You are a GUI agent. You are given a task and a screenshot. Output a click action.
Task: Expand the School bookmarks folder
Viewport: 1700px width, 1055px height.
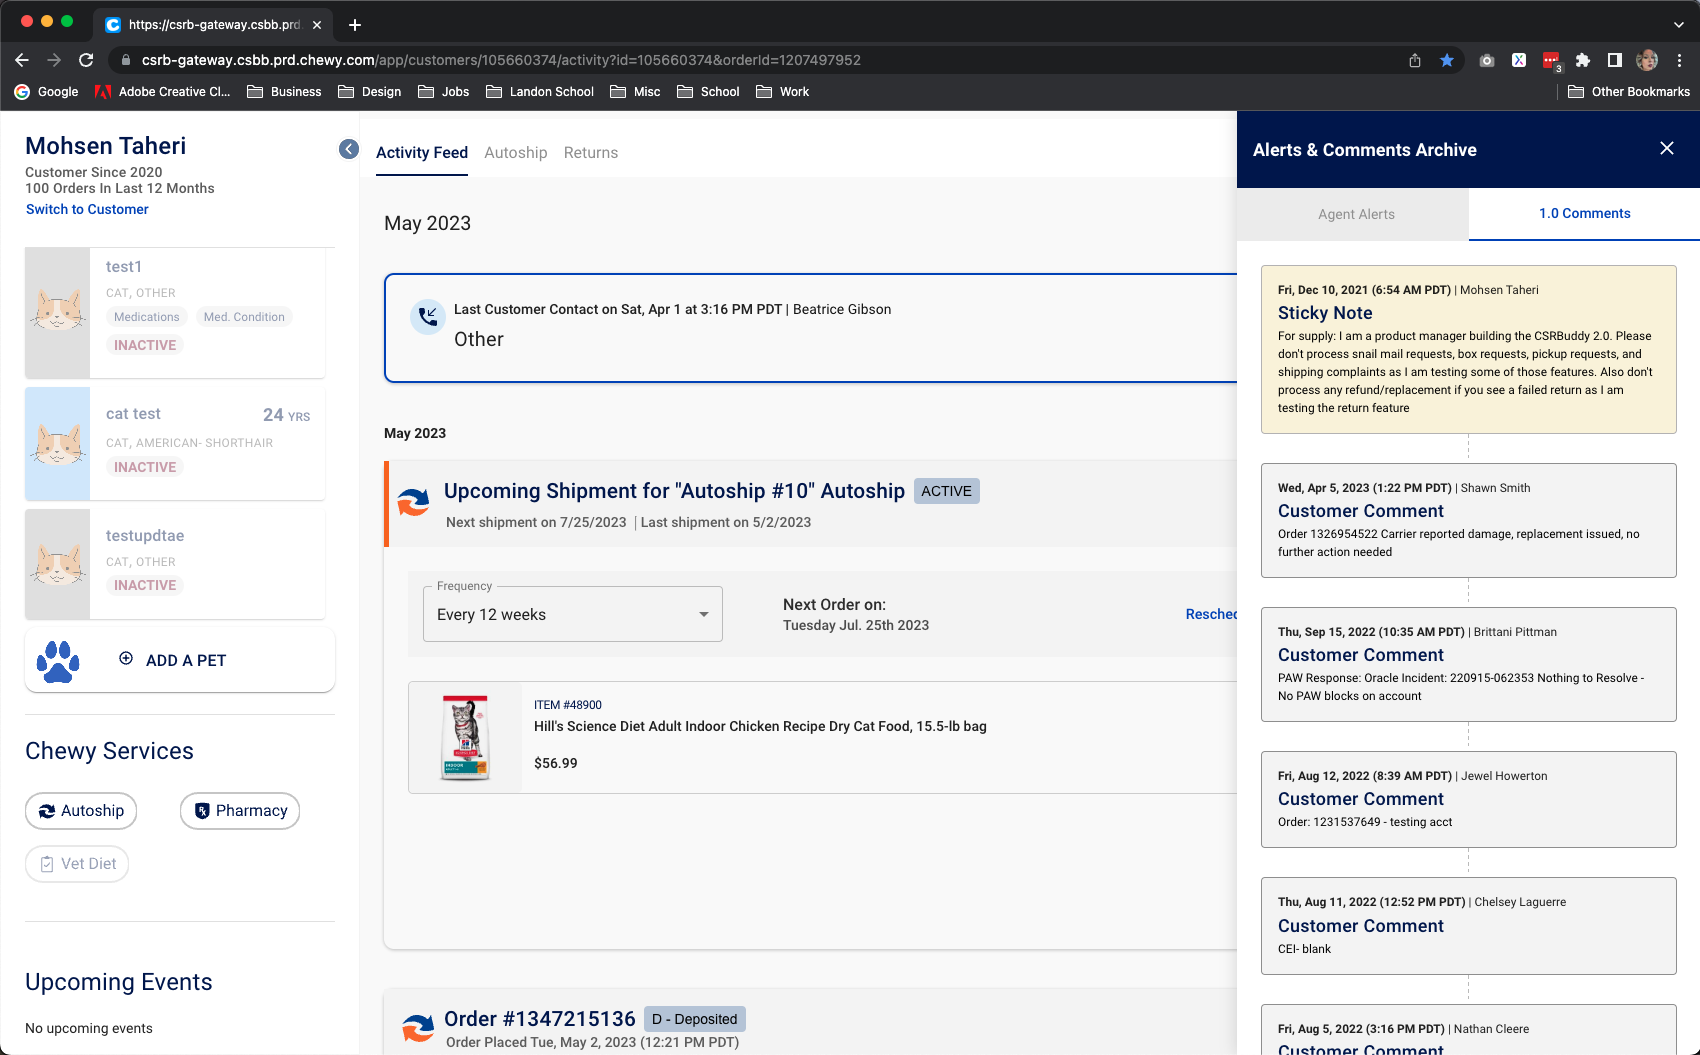pyautogui.click(x=708, y=91)
